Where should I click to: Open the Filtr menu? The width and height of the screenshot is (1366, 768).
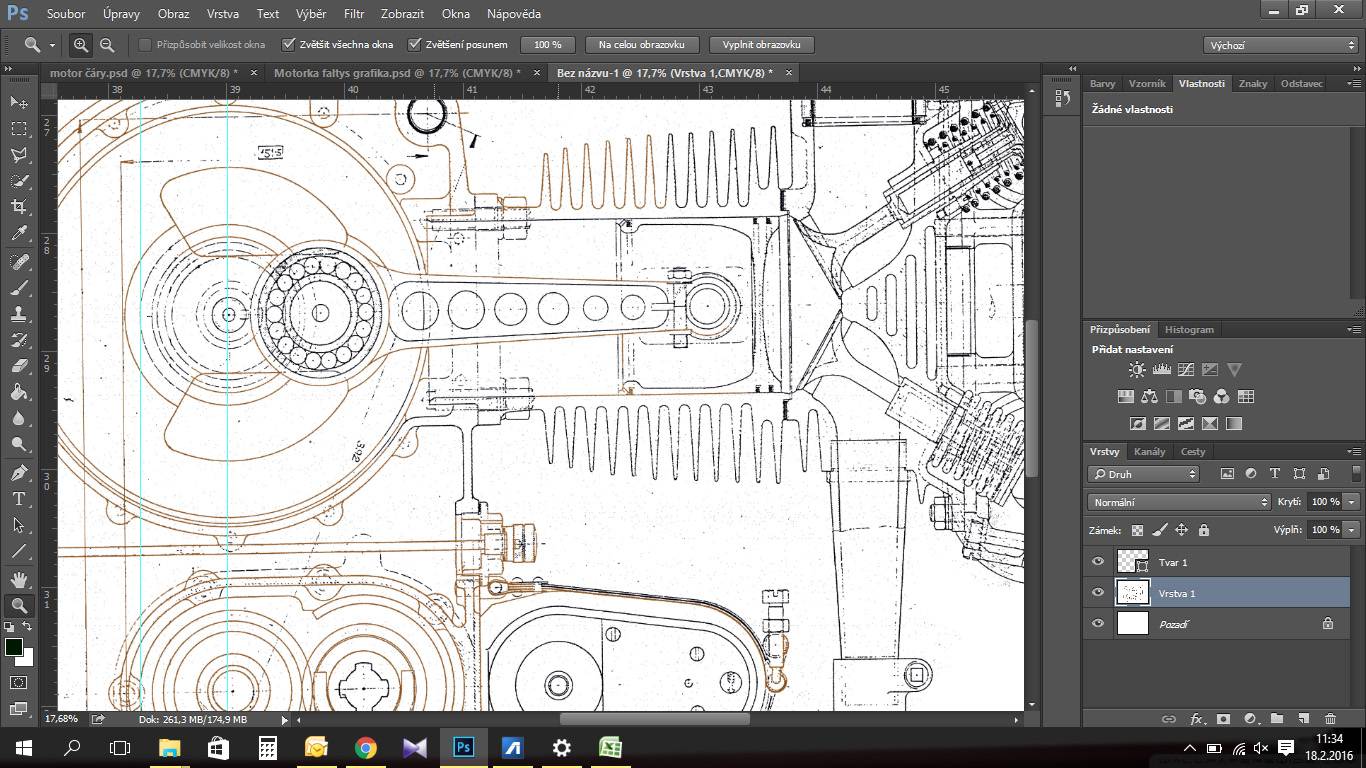coord(354,14)
